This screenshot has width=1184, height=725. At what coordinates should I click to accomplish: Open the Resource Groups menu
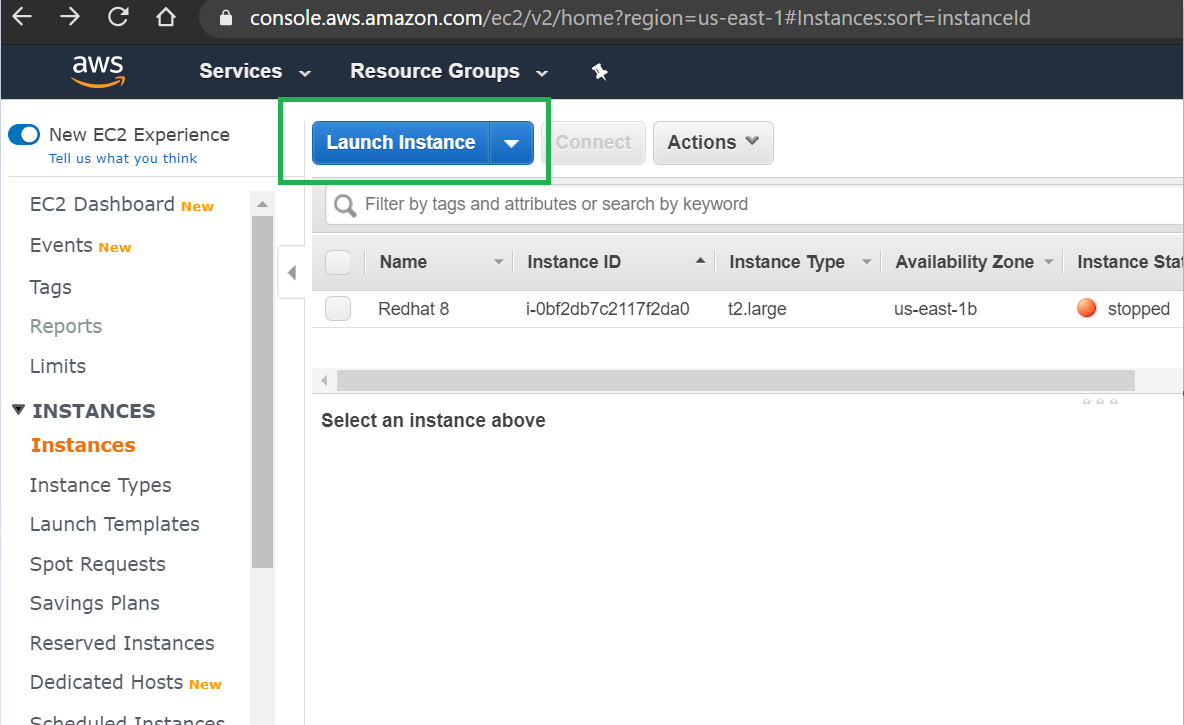click(449, 72)
